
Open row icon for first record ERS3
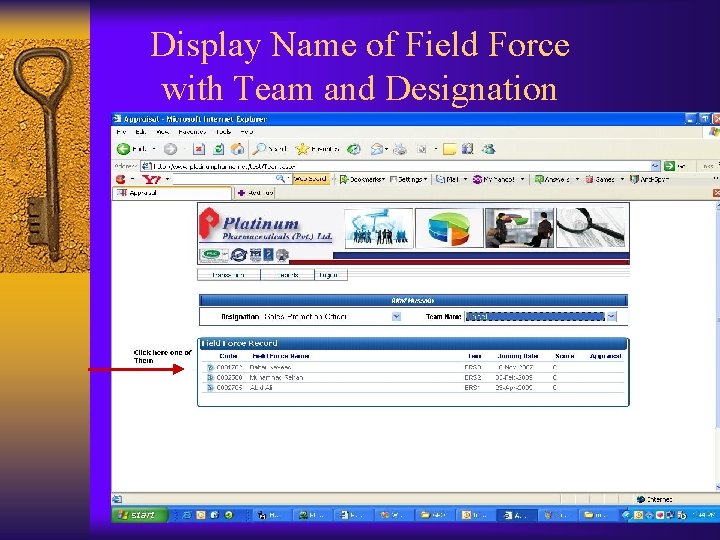tap(210, 367)
